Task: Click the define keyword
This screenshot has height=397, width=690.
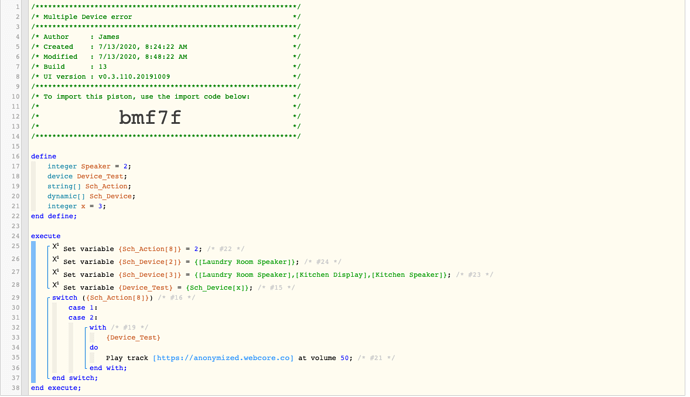Action: [x=44, y=156]
